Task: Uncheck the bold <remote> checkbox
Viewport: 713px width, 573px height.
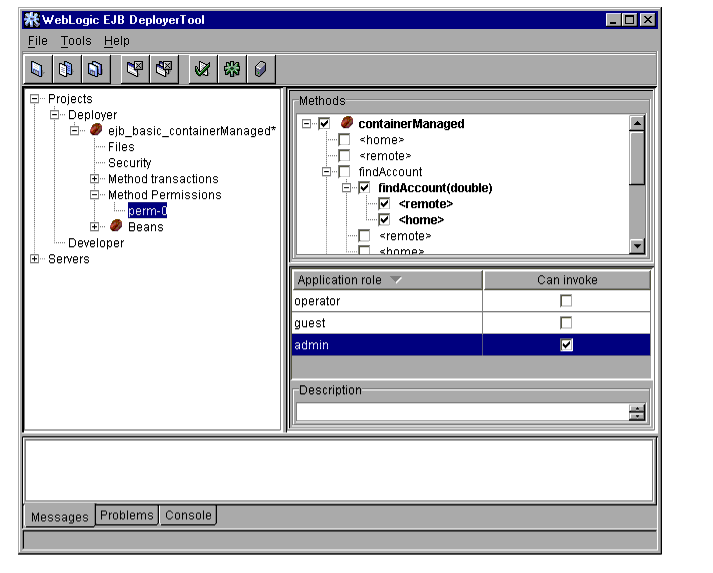Action: (384, 203)
